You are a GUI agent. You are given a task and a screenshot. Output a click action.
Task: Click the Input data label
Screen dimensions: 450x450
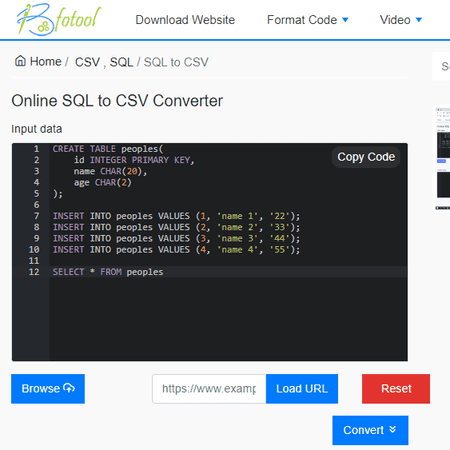coord(37,129)
